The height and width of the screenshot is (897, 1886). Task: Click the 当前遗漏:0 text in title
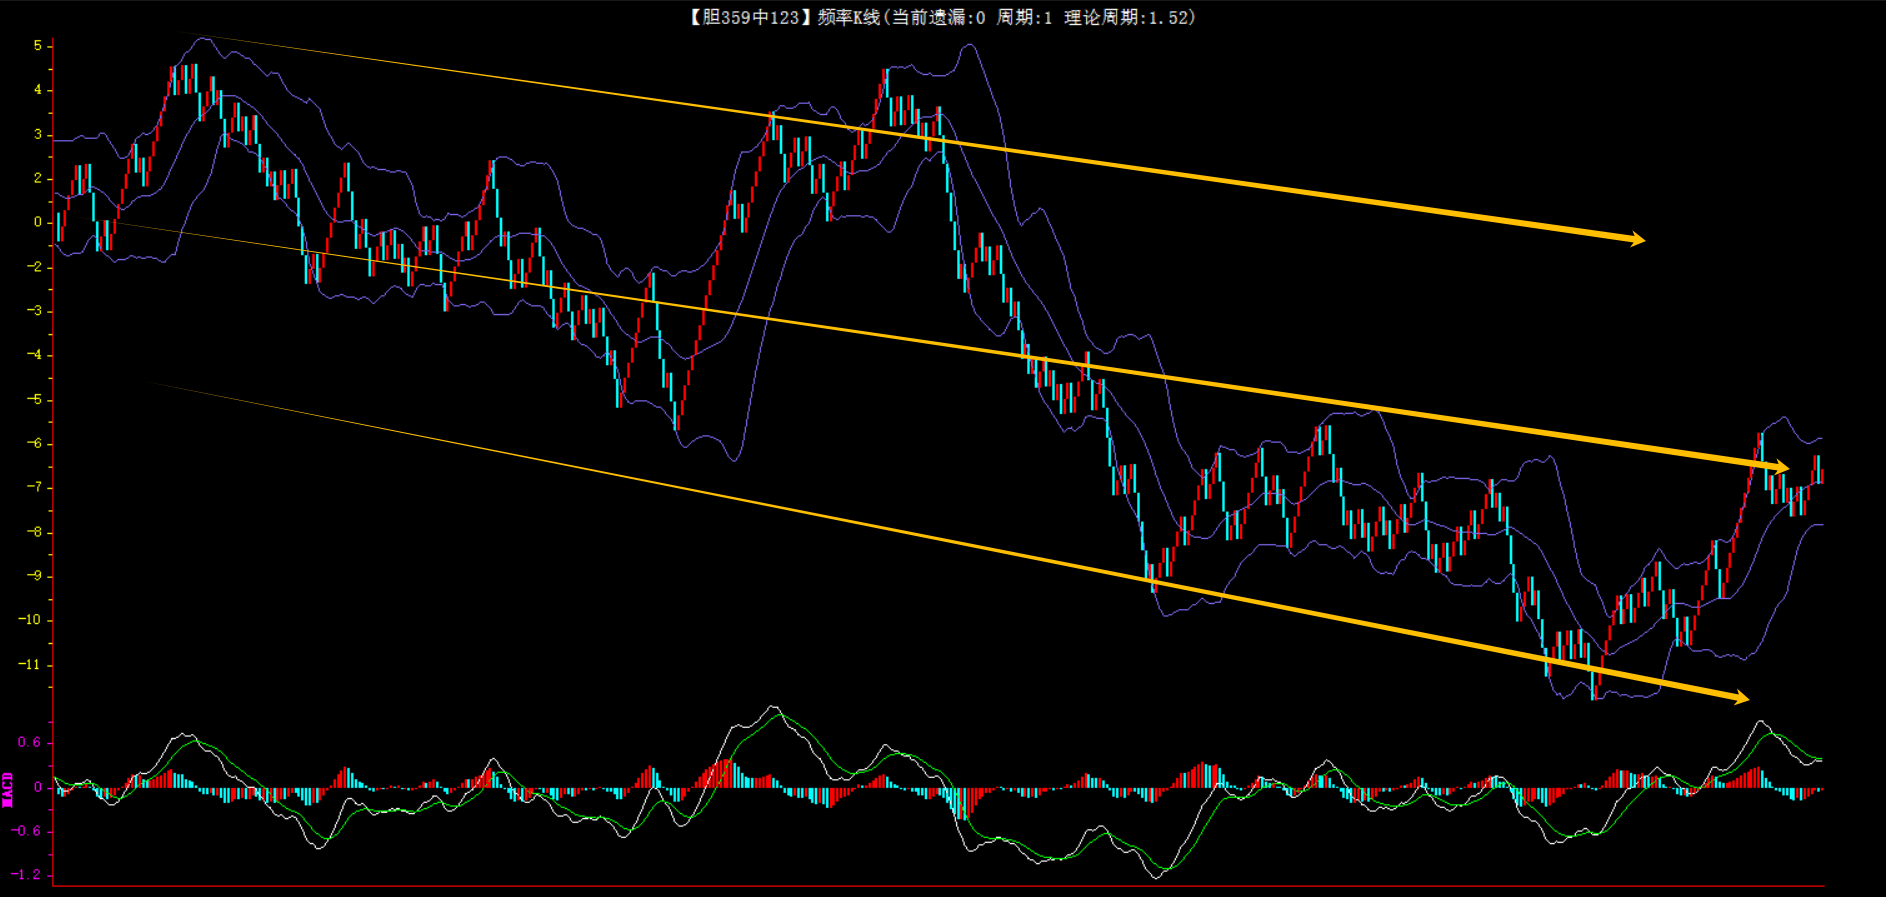tap(938, 17)
